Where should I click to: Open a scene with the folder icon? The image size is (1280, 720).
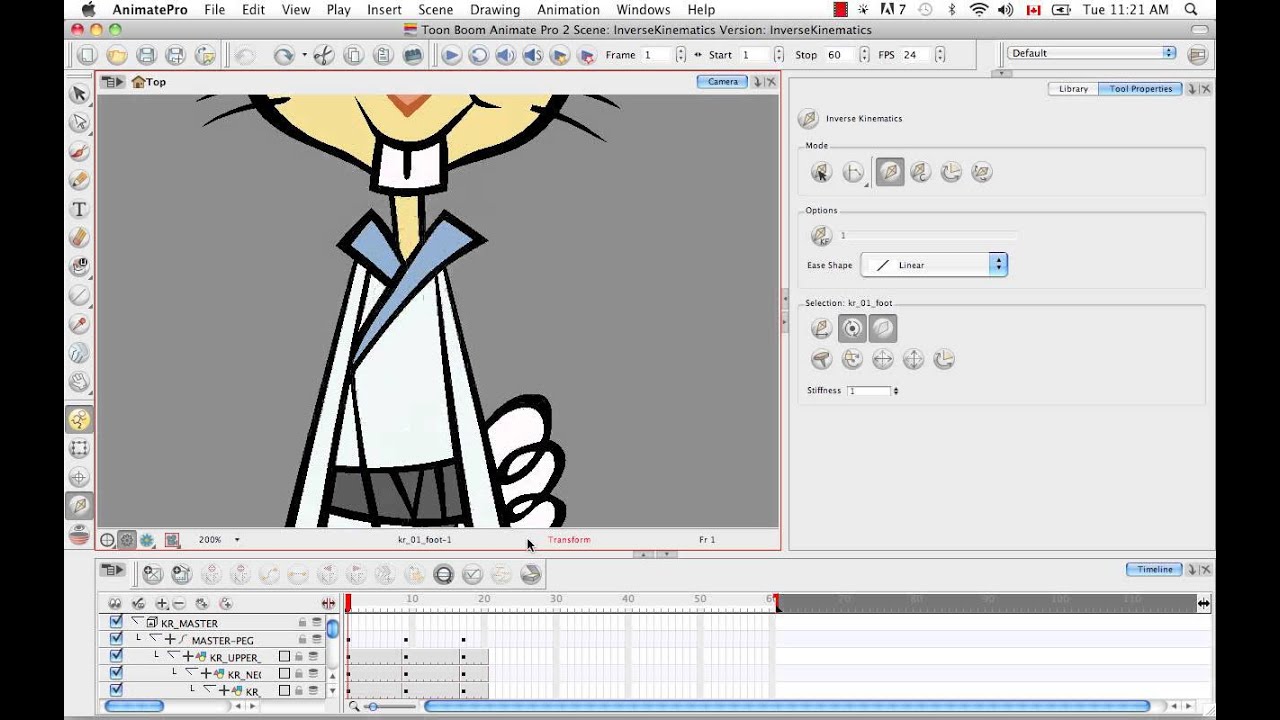click(117, 55)
